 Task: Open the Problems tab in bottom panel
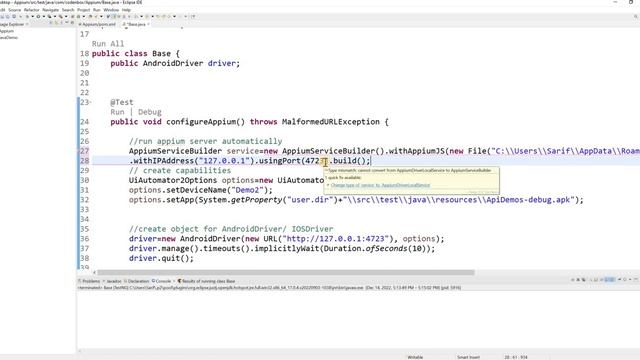click(x=89, y=281)
